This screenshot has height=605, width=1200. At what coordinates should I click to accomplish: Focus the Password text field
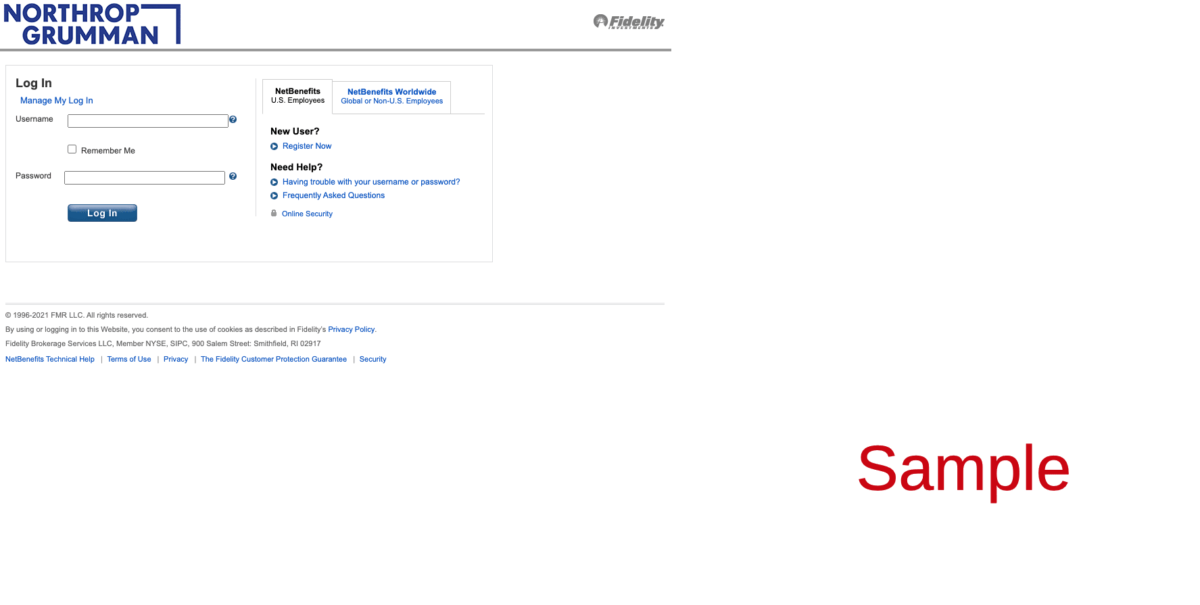(145, 178)
